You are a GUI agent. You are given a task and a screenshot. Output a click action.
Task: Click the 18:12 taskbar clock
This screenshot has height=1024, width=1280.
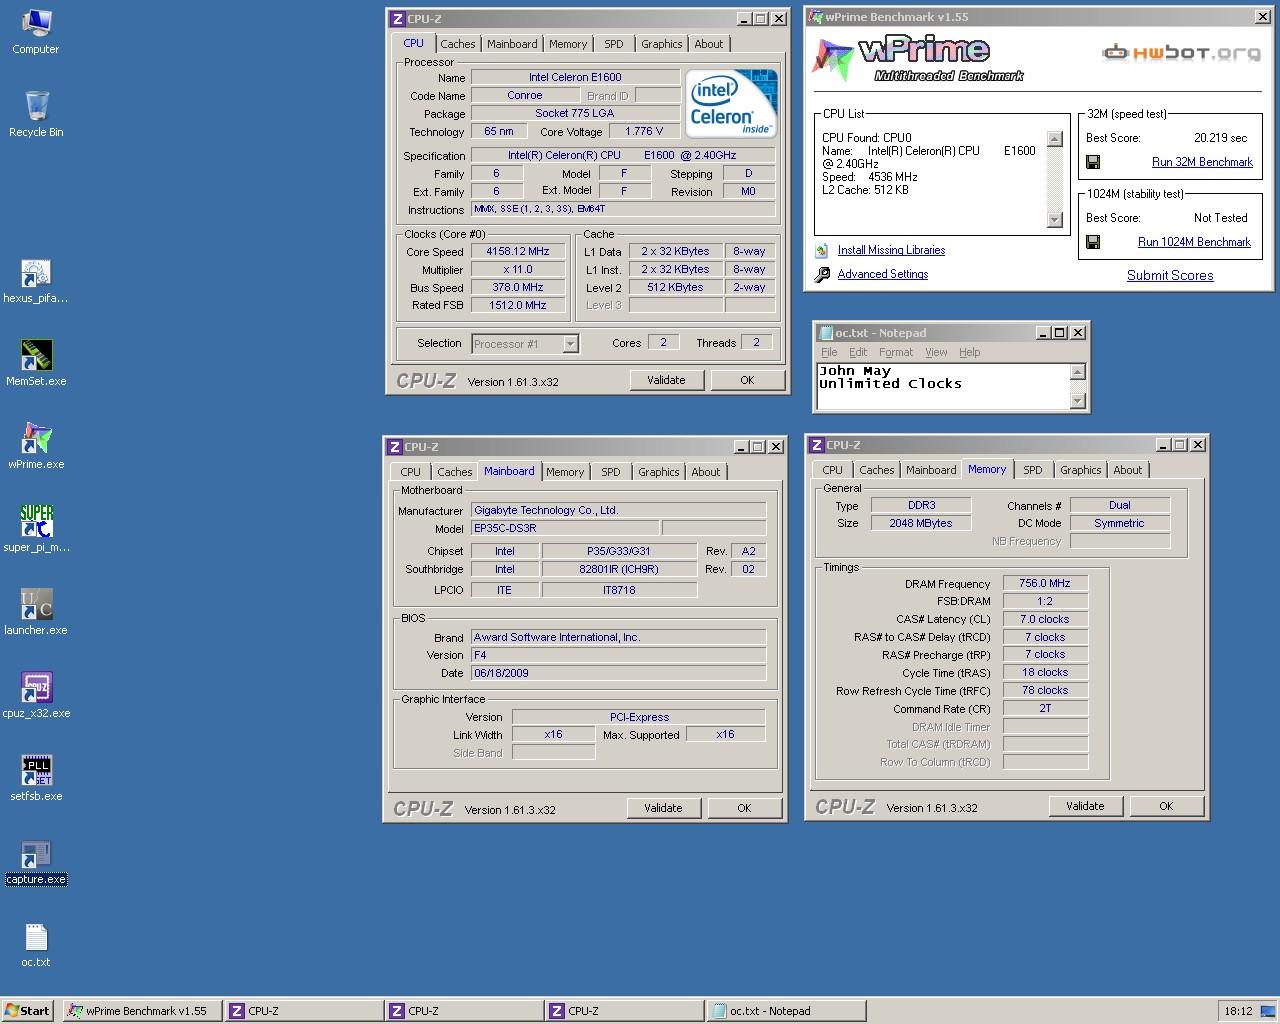[1238, 1011]
